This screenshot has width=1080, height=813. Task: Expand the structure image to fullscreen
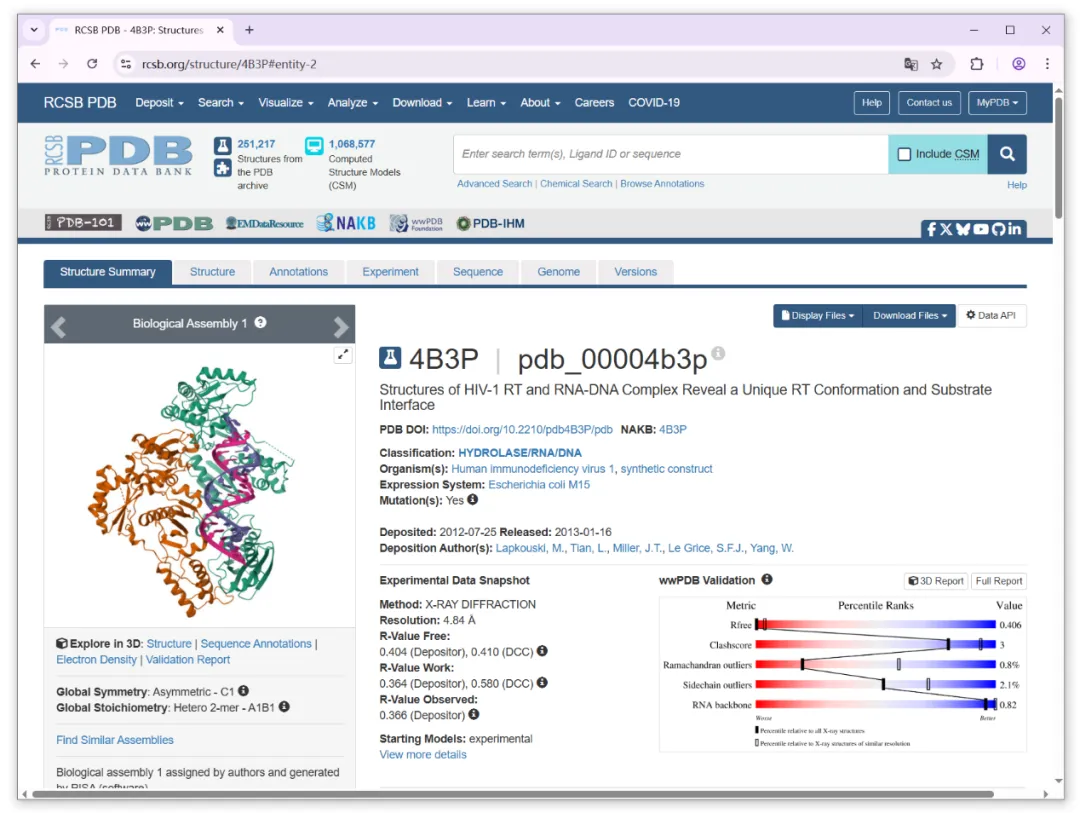[x=342, y=355]
